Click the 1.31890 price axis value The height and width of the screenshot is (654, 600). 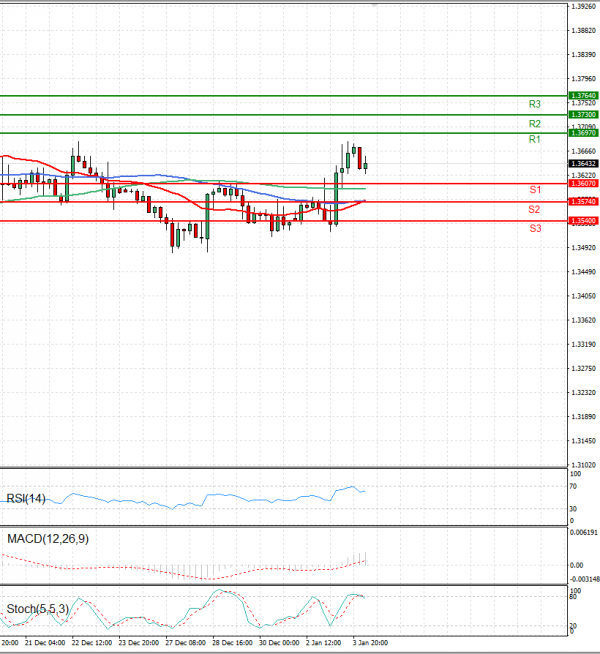point(583,417)
